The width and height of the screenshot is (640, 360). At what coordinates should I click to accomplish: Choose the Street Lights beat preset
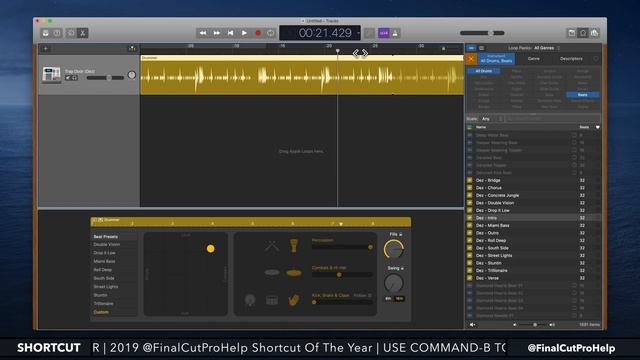click(106, 287)
